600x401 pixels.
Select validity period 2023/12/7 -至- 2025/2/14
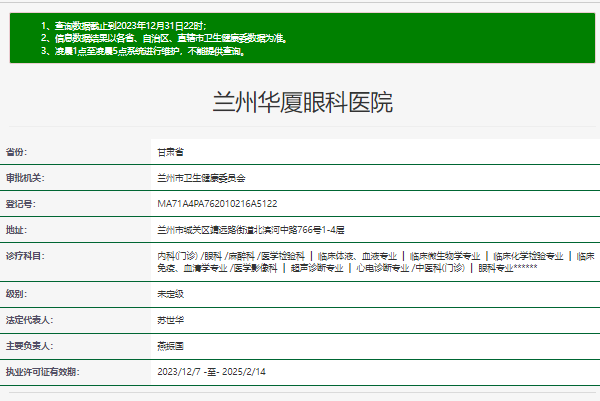211,372
